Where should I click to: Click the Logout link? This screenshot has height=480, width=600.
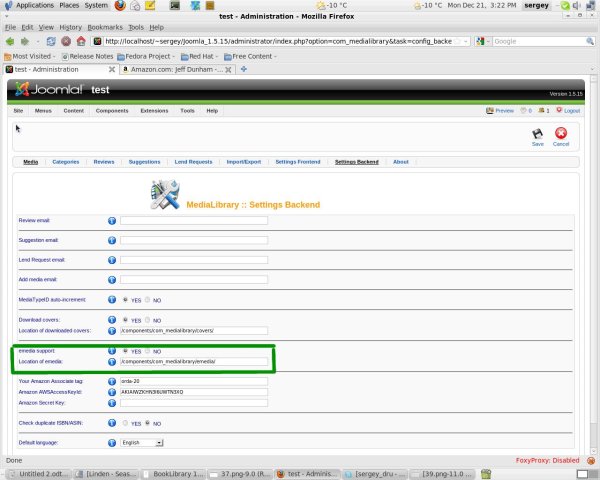pyautogui.click(x=568, y=111)
